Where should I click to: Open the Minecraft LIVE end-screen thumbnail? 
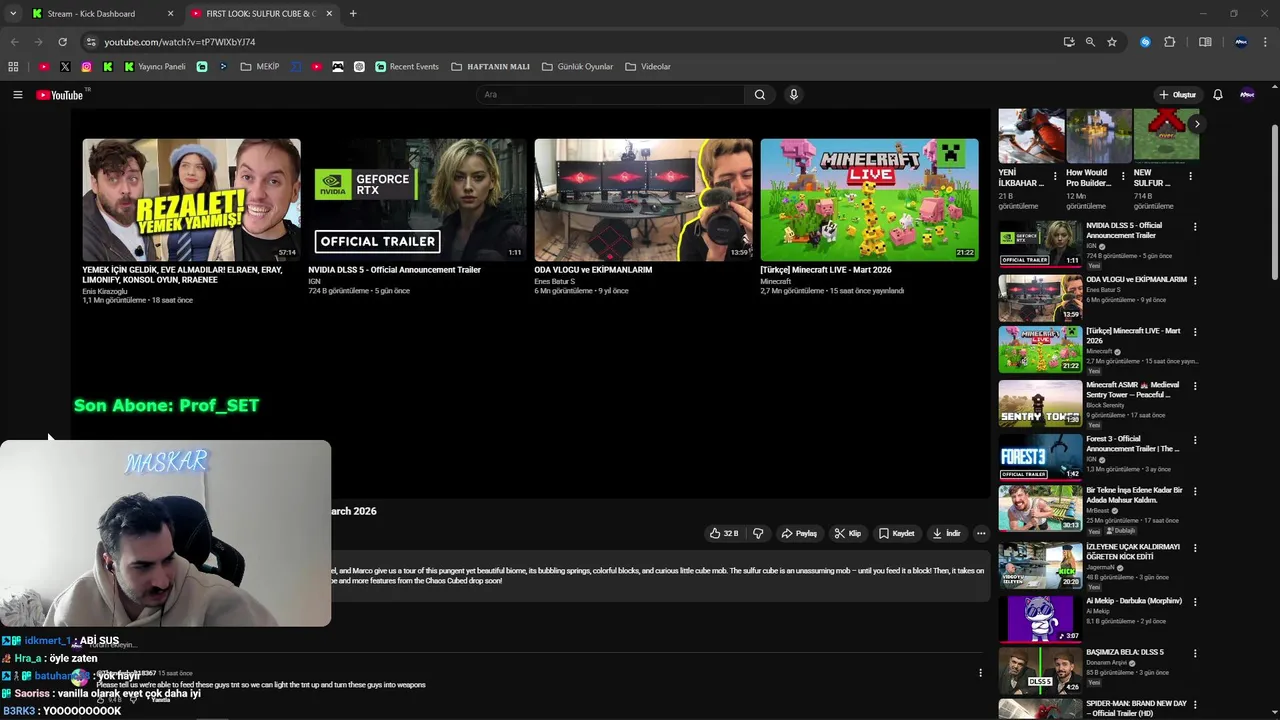point(869,200)
